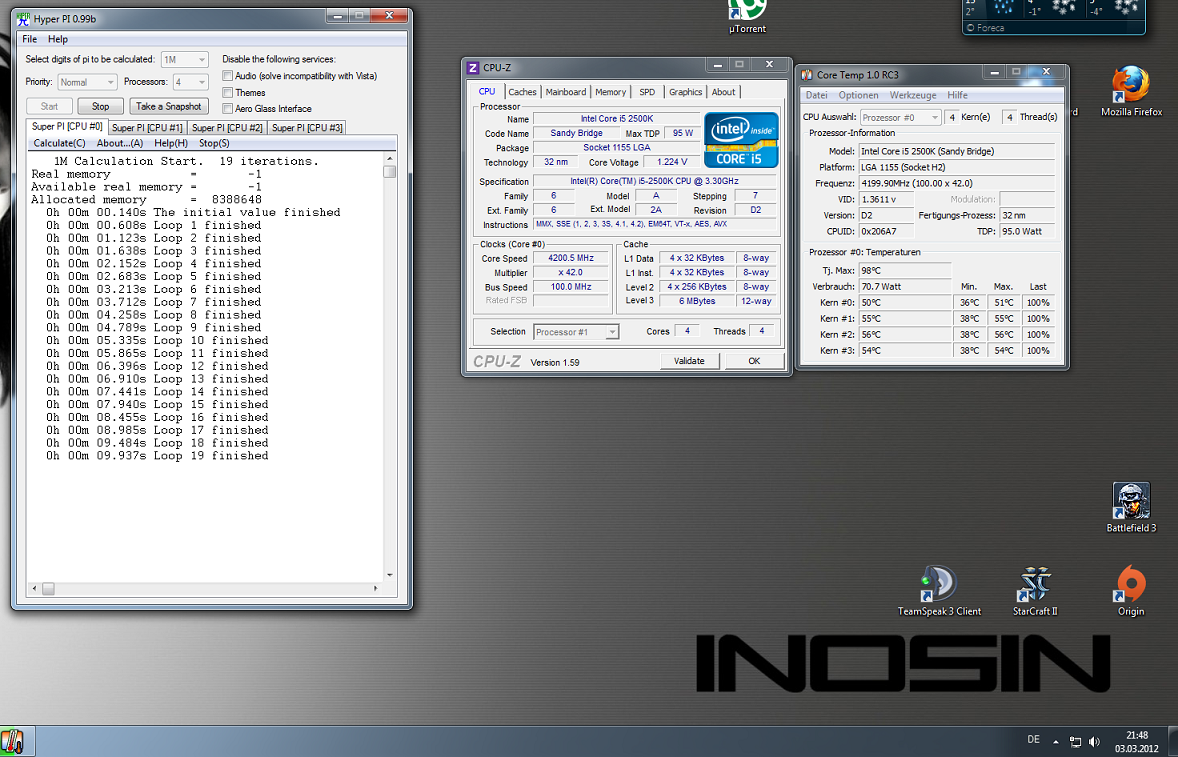1178x757 pixels.
Task: Open StarCraft II desktop shortcut
Action: pyautogui.click(x=1034, y=585)
